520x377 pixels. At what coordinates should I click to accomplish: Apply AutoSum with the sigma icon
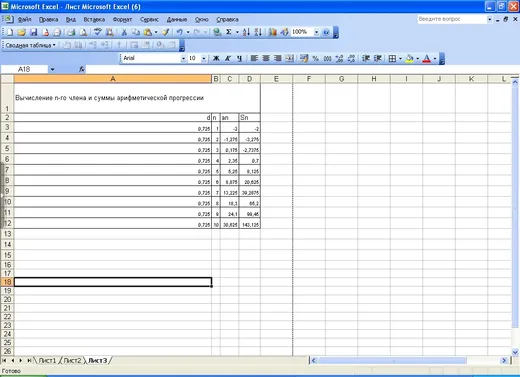tap(229, 32)
